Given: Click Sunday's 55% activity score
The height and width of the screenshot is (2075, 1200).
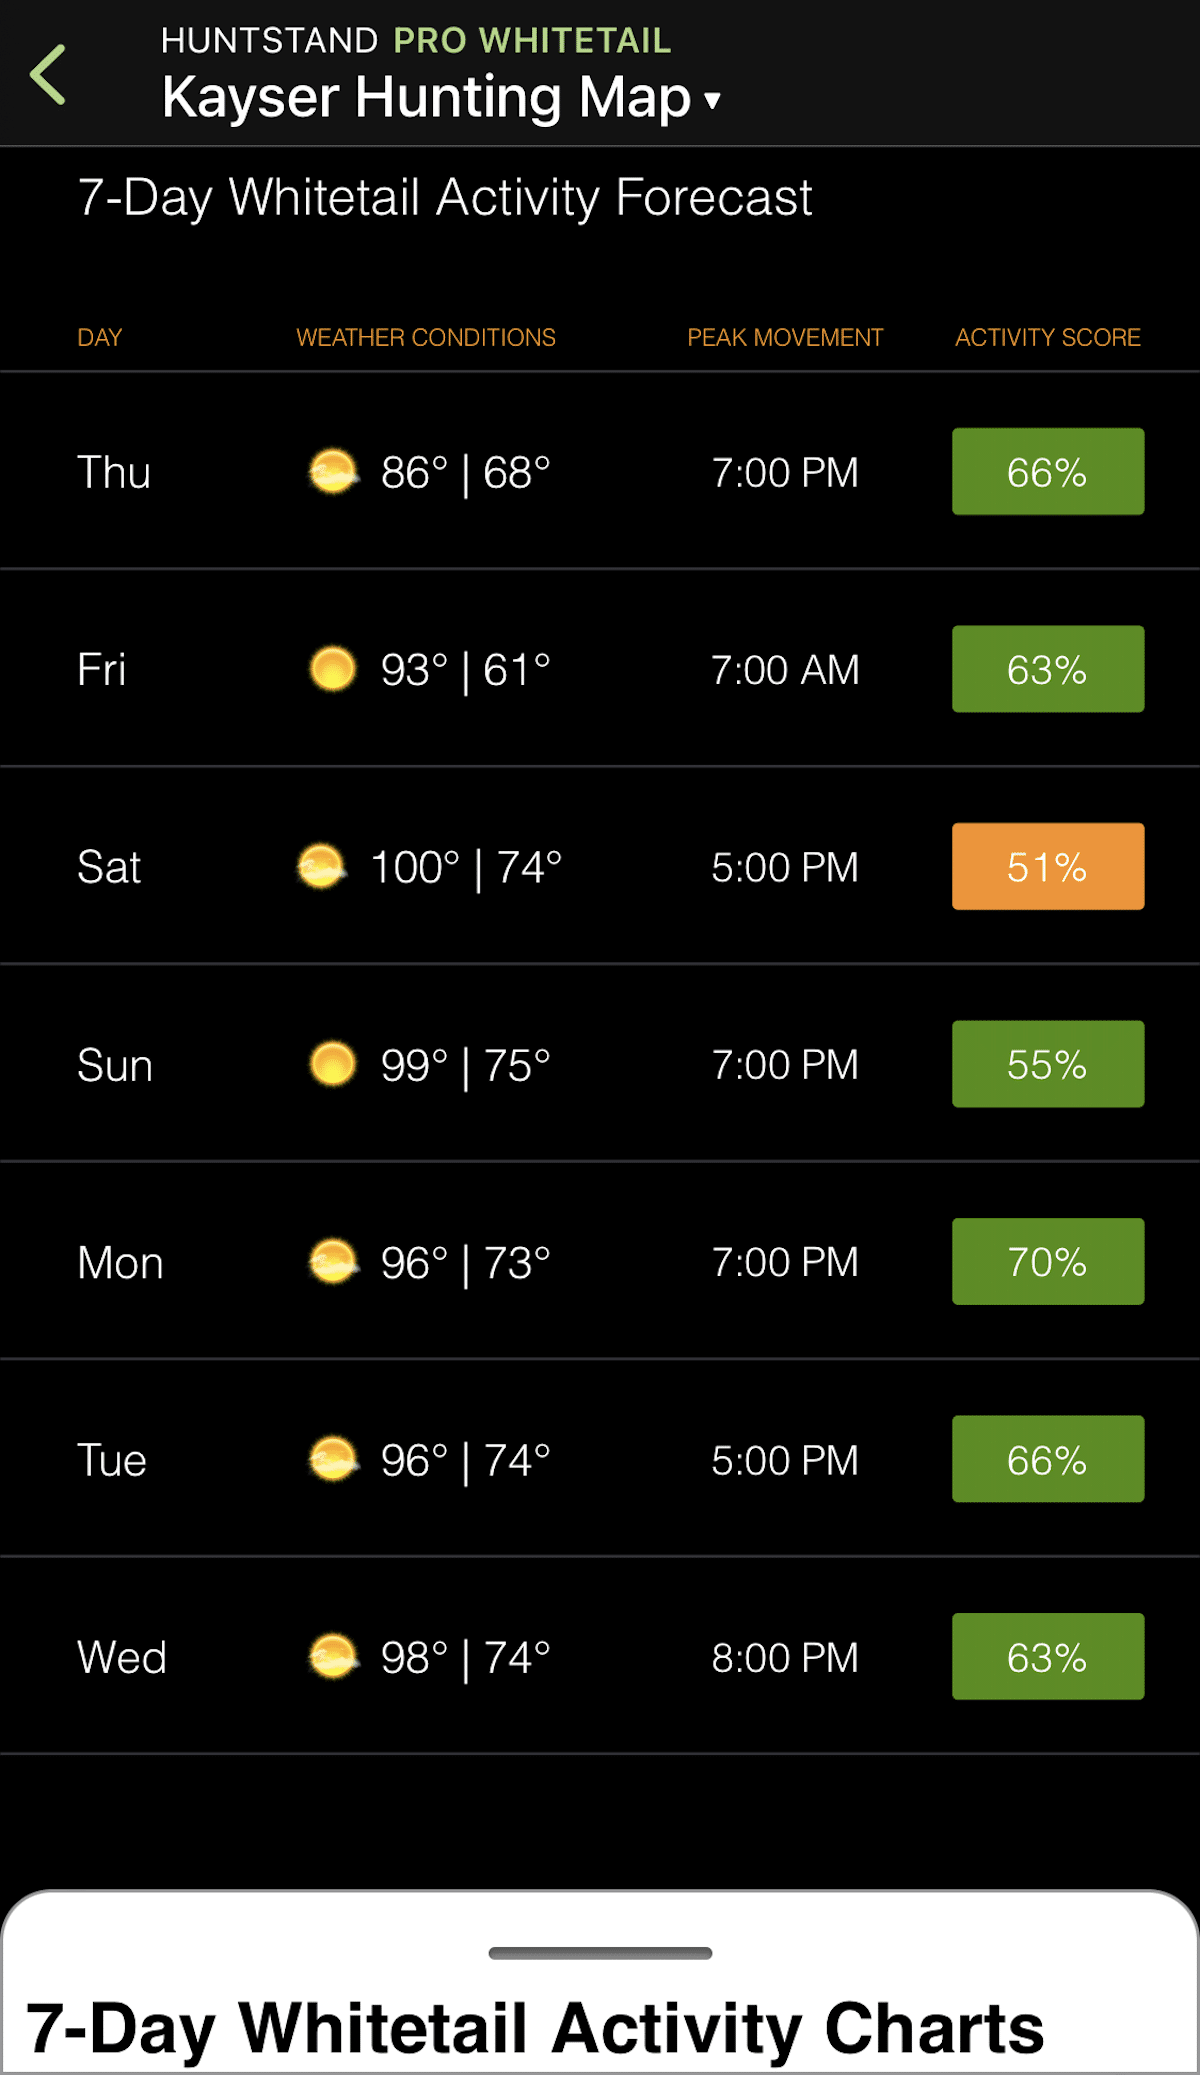Looking at the screenshot, I should [1047, 1064].
